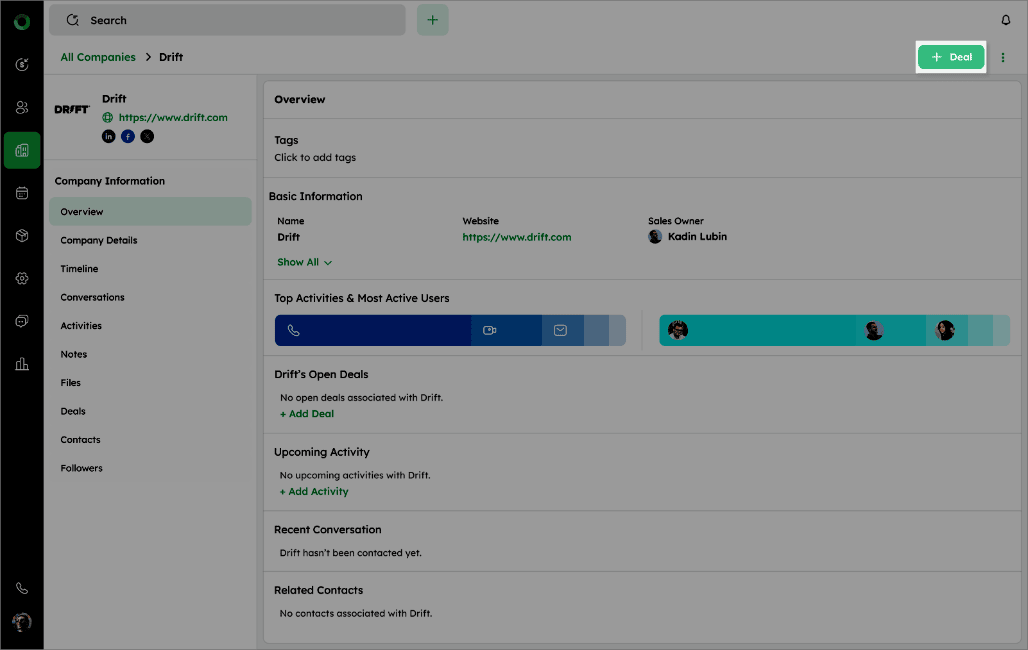Click to add tags

[315, 157]
